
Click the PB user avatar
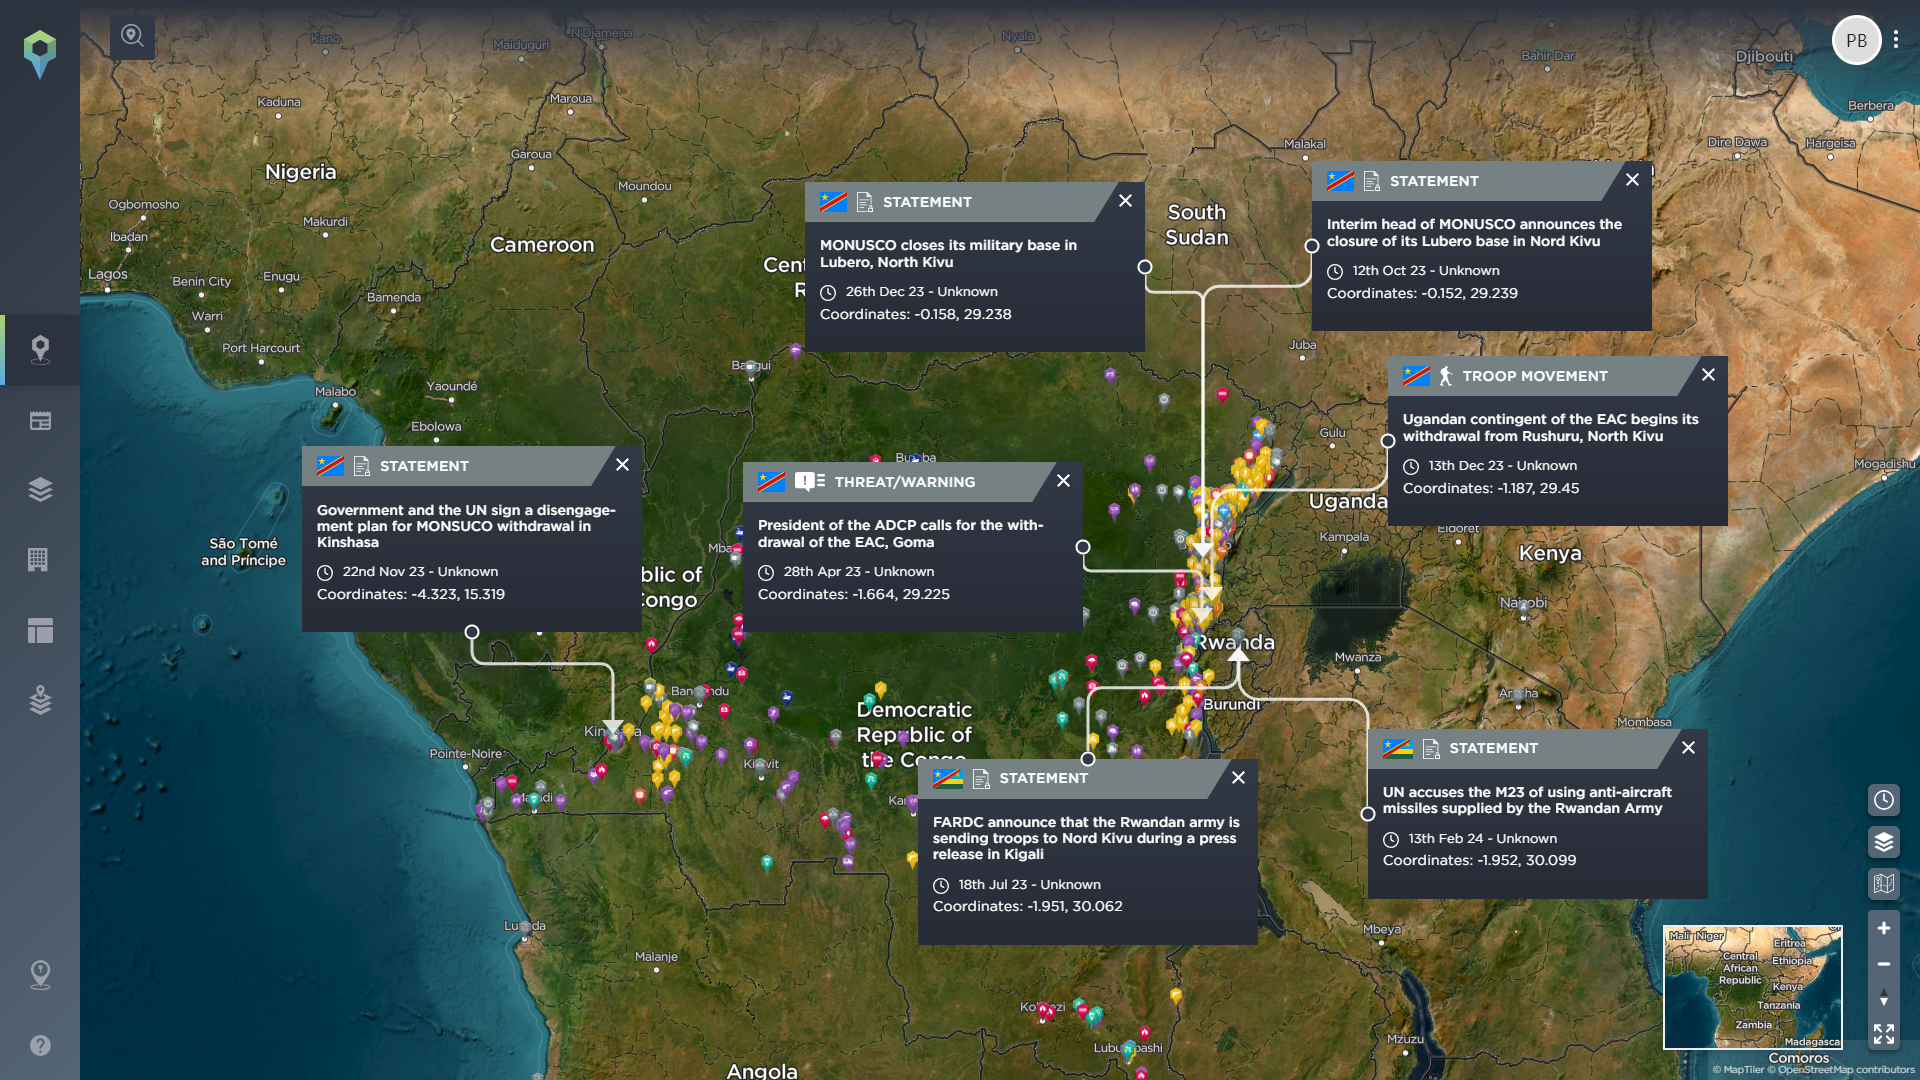[x=1856, y=41]
